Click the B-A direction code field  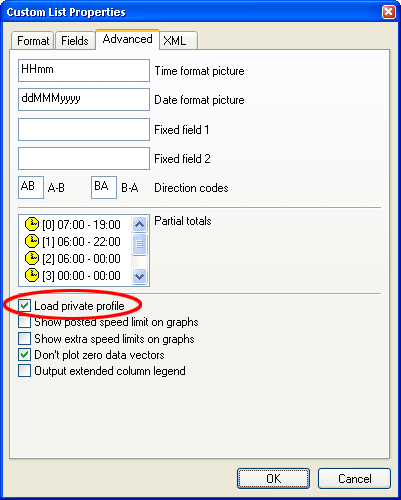point(104,187)
